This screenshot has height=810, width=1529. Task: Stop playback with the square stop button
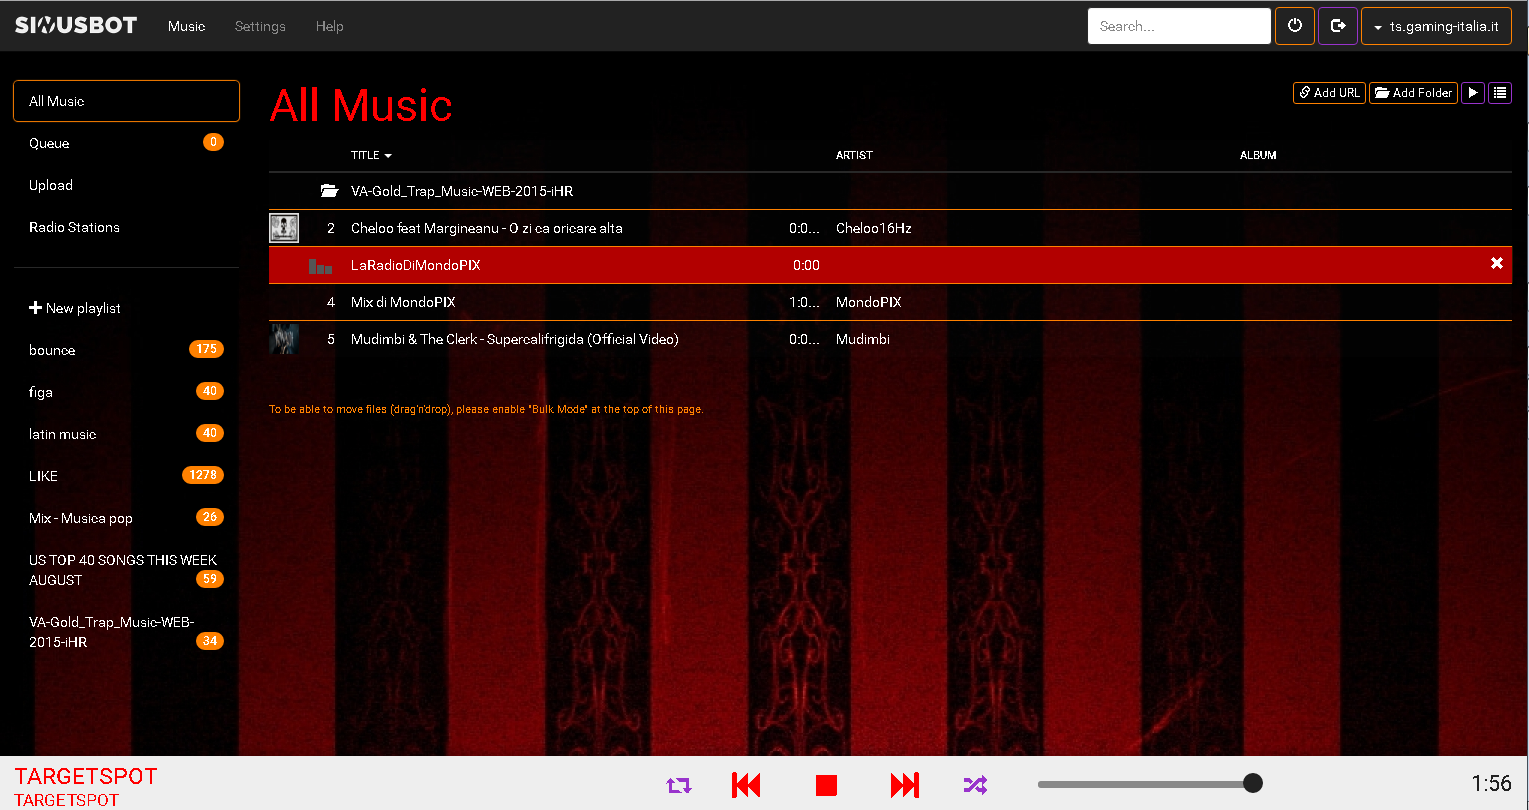click(826, 785)
